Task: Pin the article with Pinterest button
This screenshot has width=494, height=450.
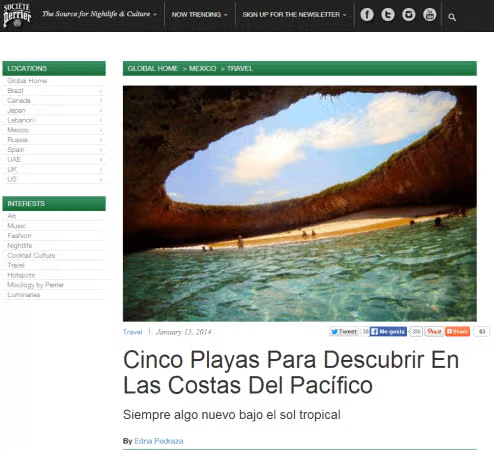Action: 434,332
